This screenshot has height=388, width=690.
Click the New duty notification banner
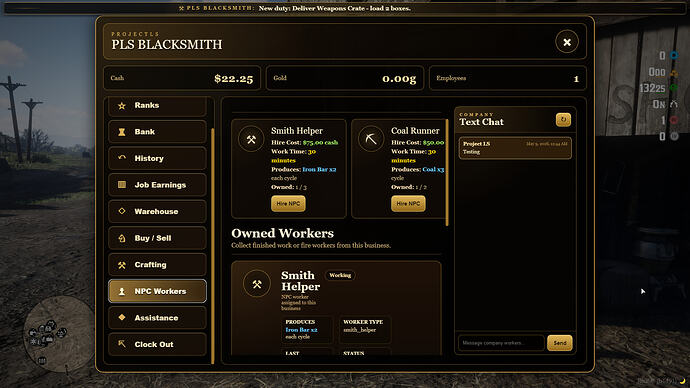pos(345,8)
